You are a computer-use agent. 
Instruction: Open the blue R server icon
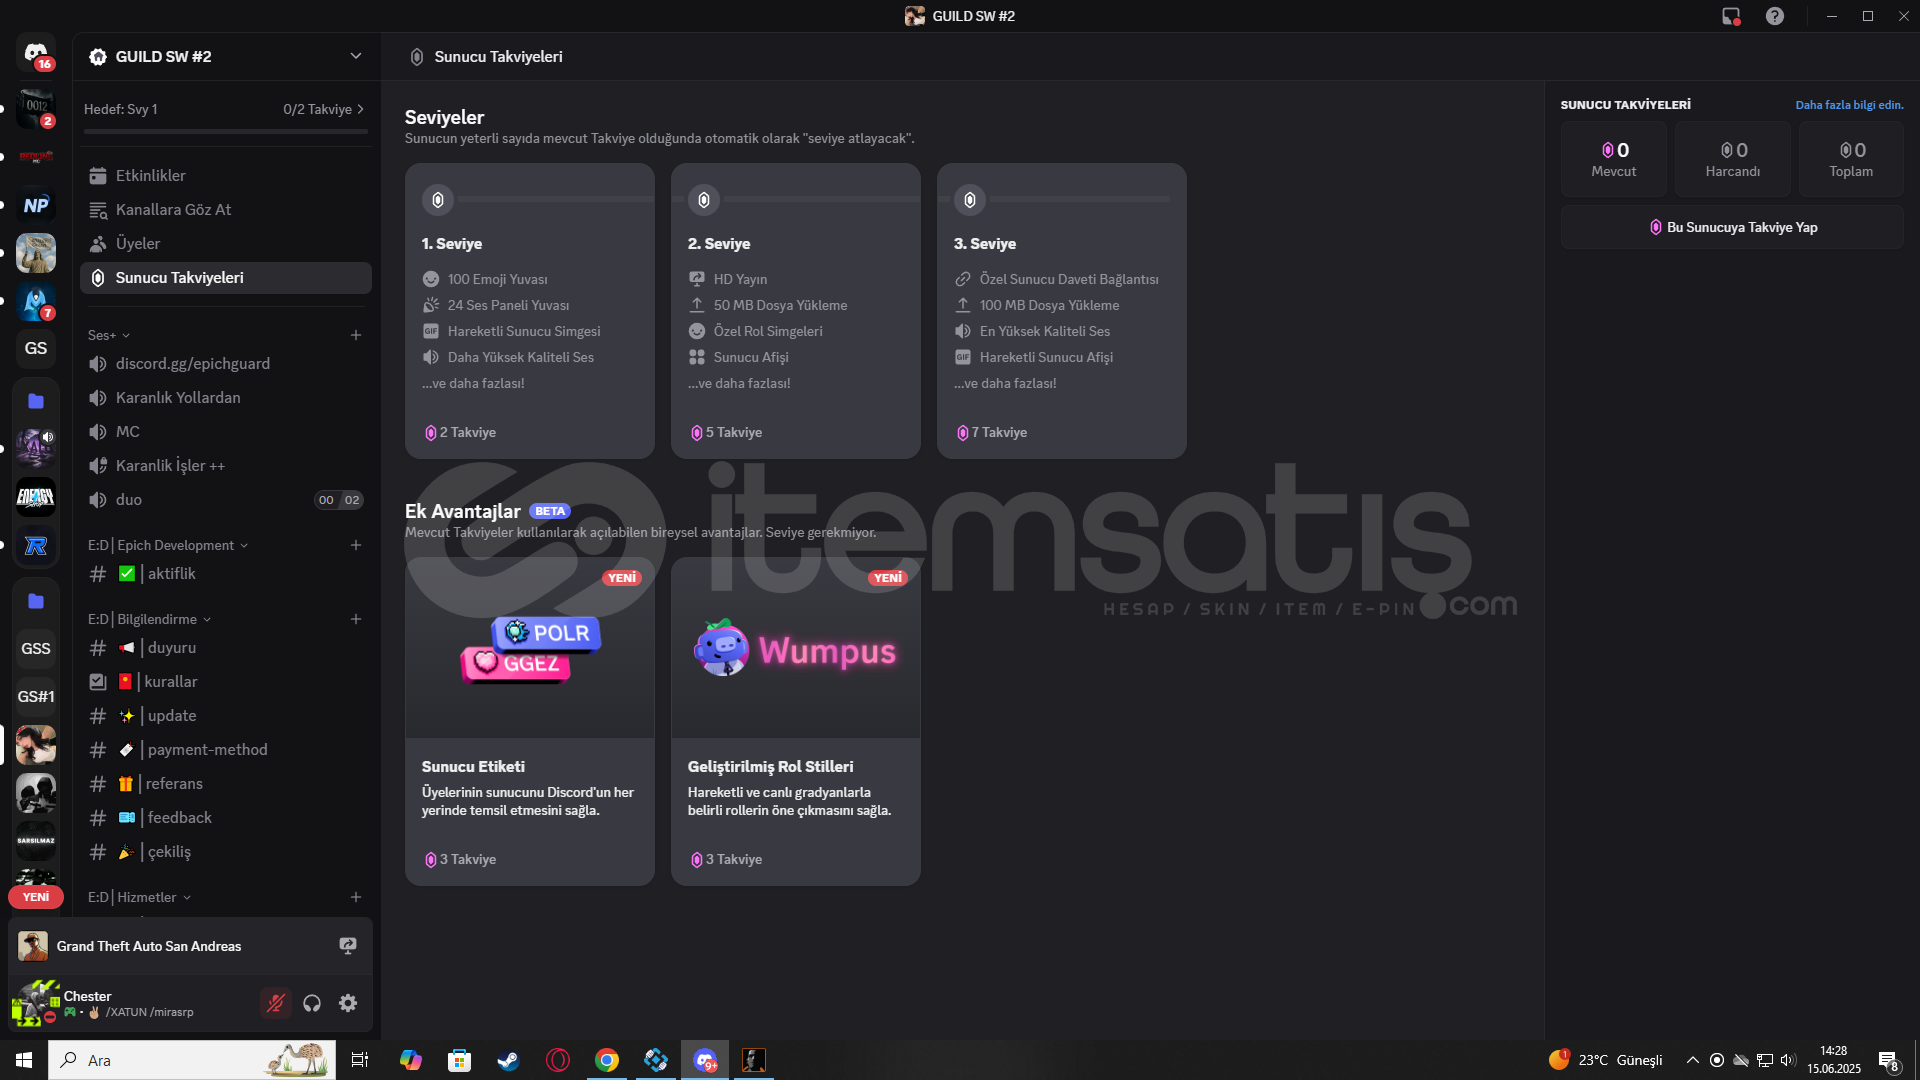point(36,545)
